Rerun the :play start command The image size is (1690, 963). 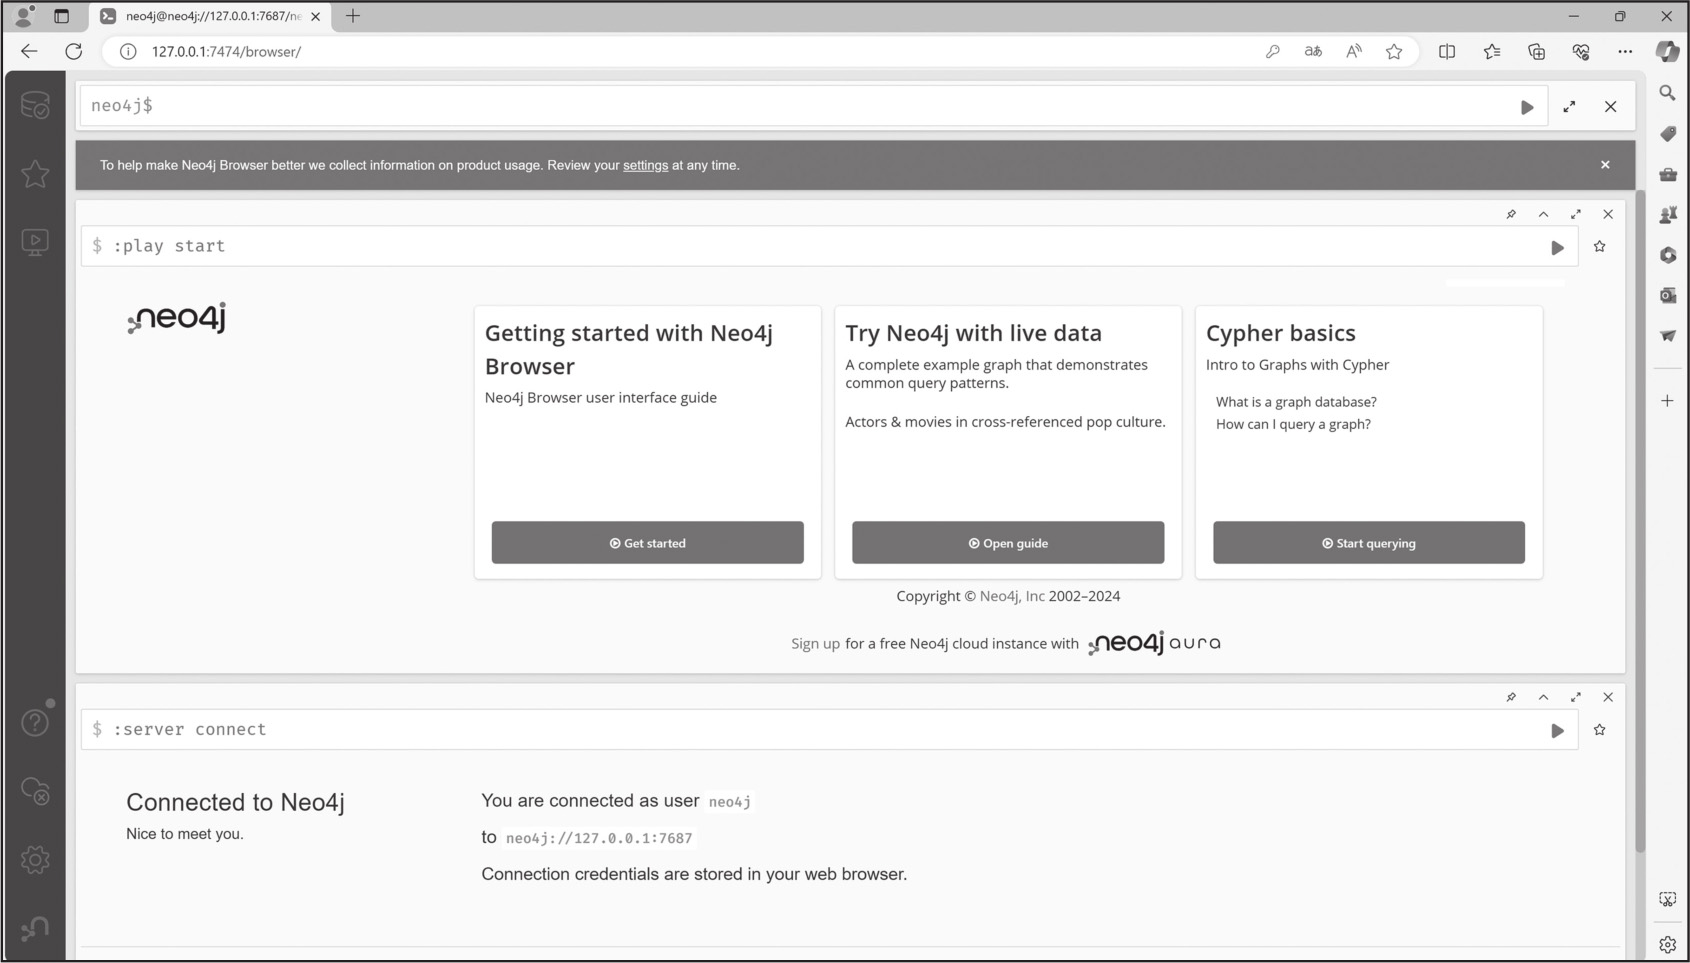pyautogui.click(x=1557, y=247)
